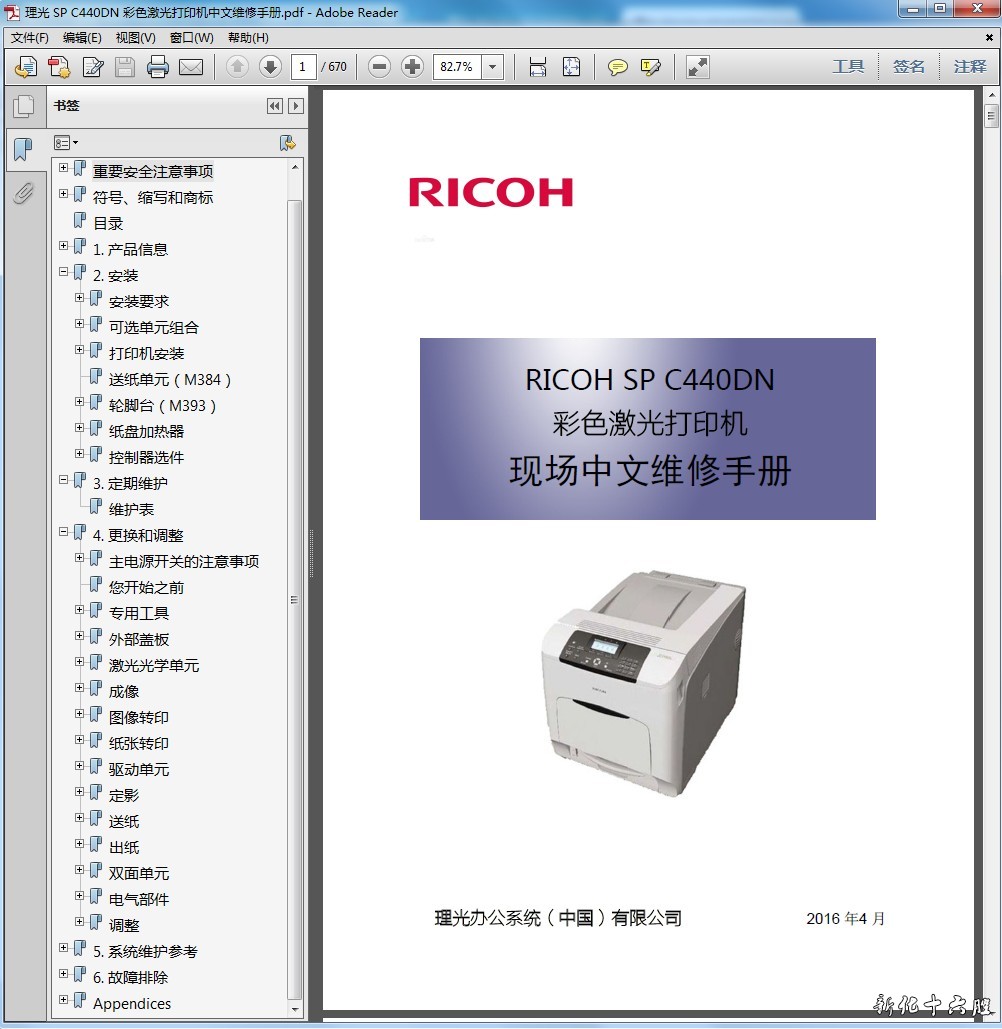Open the attachments paperclip panel

point(23,193)
